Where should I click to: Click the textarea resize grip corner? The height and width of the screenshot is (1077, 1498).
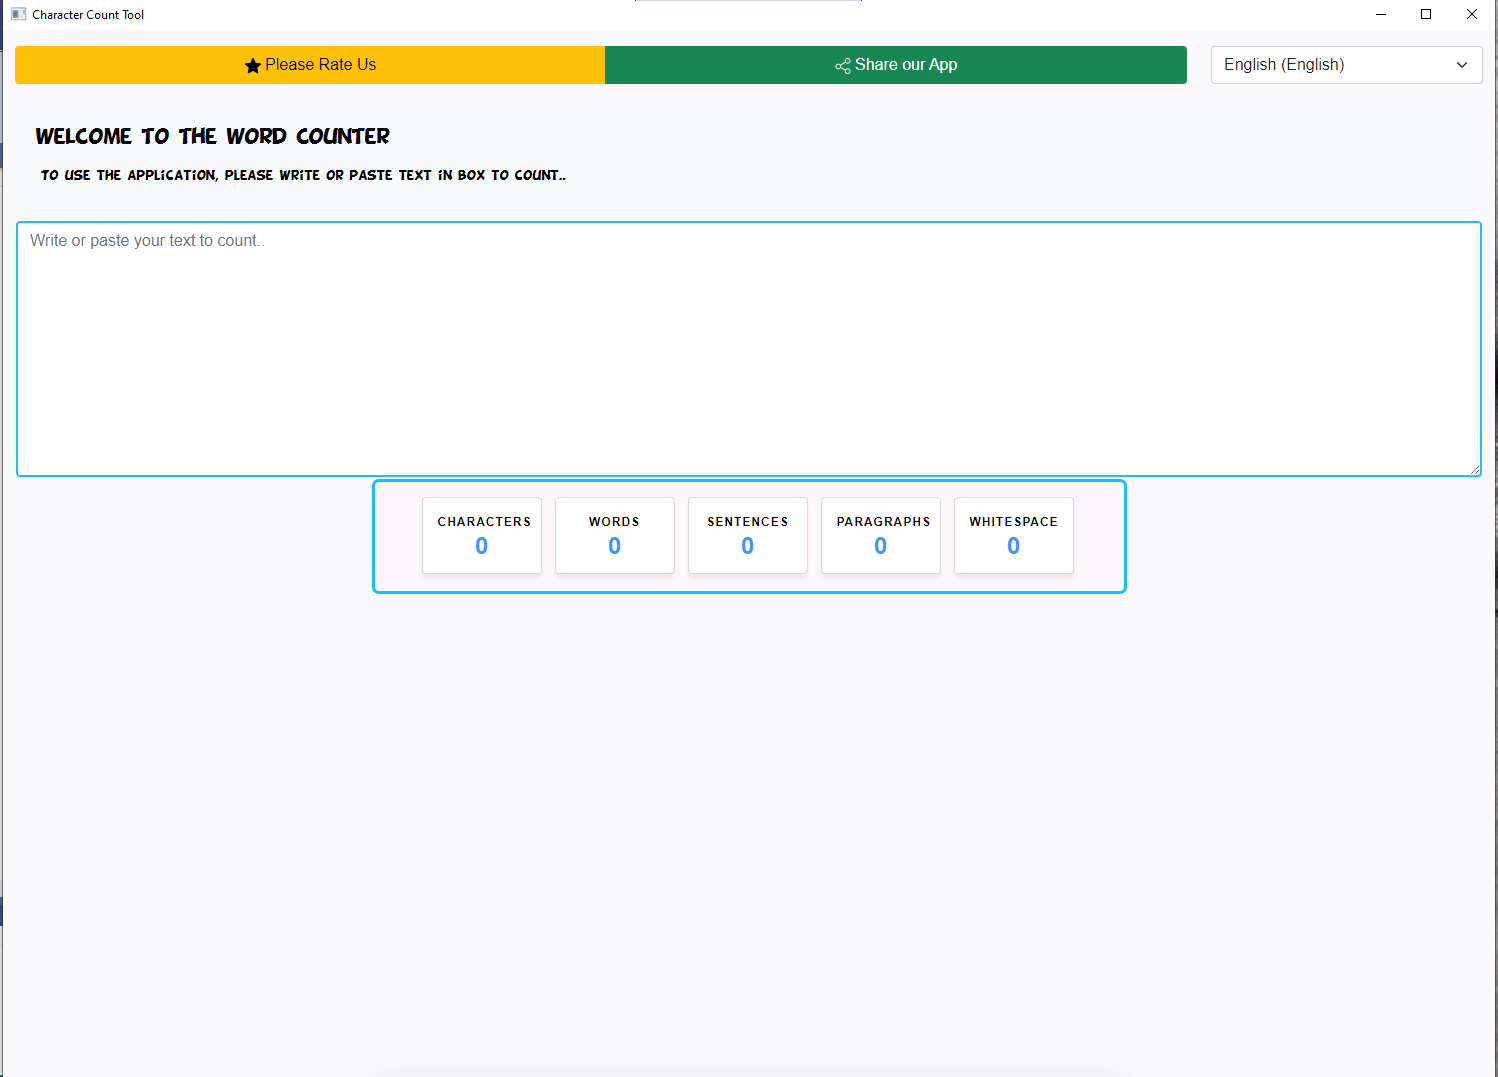click(x=1474, y=469)
